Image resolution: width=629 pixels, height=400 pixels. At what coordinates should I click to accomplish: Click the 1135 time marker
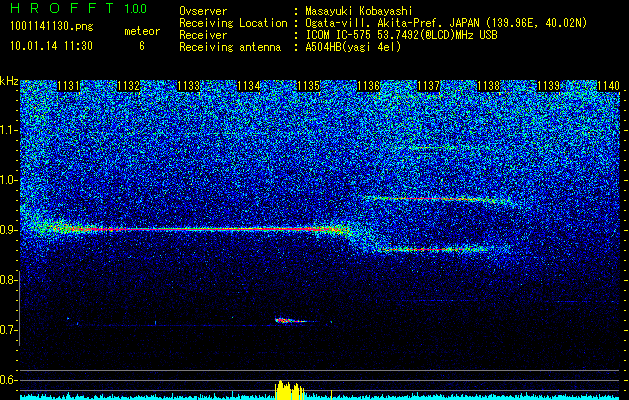308,86
